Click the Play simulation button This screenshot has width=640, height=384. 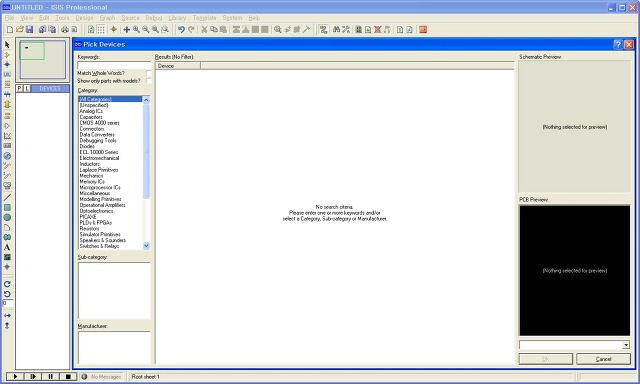tap(15, 376)
